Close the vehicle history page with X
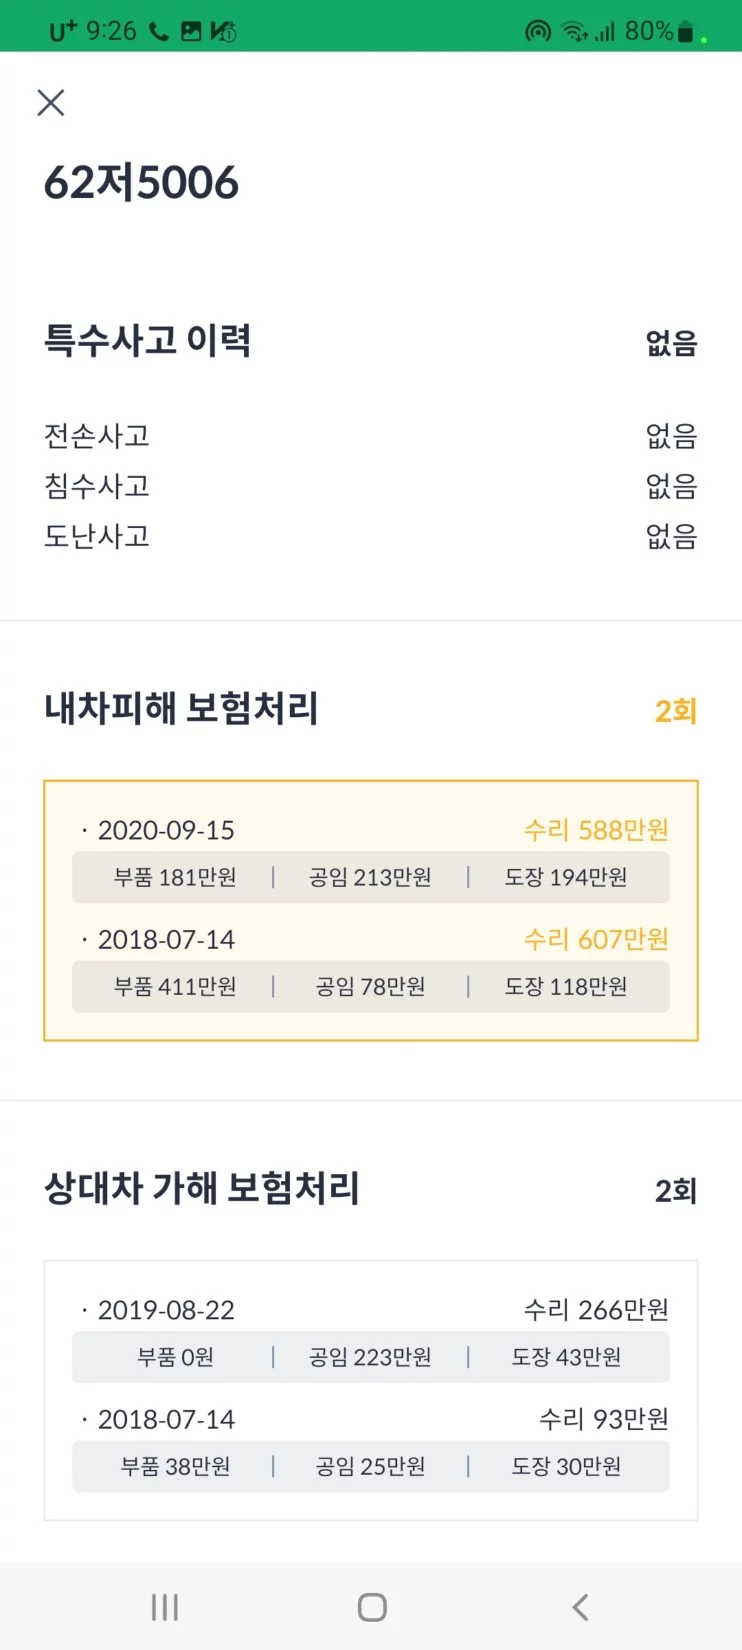The image size is (742, 1650). (x=51, y=102)
